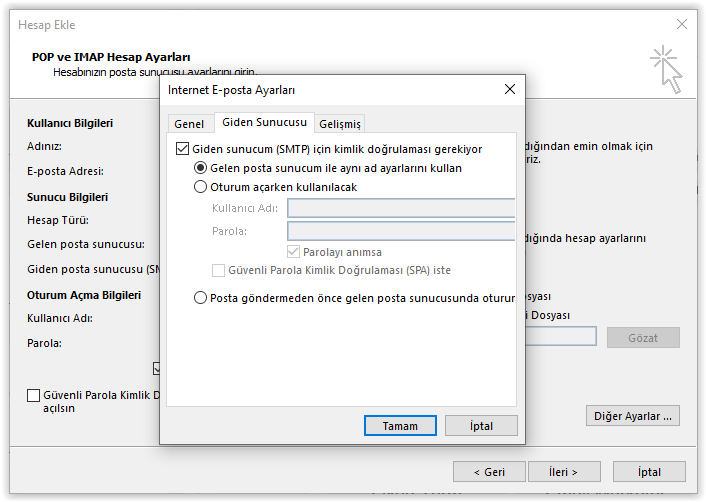The width and height of the screenshot is (706, 502).
Task: Click the Kullanıcı Adı field in dialog
Action: coord(401,208)
